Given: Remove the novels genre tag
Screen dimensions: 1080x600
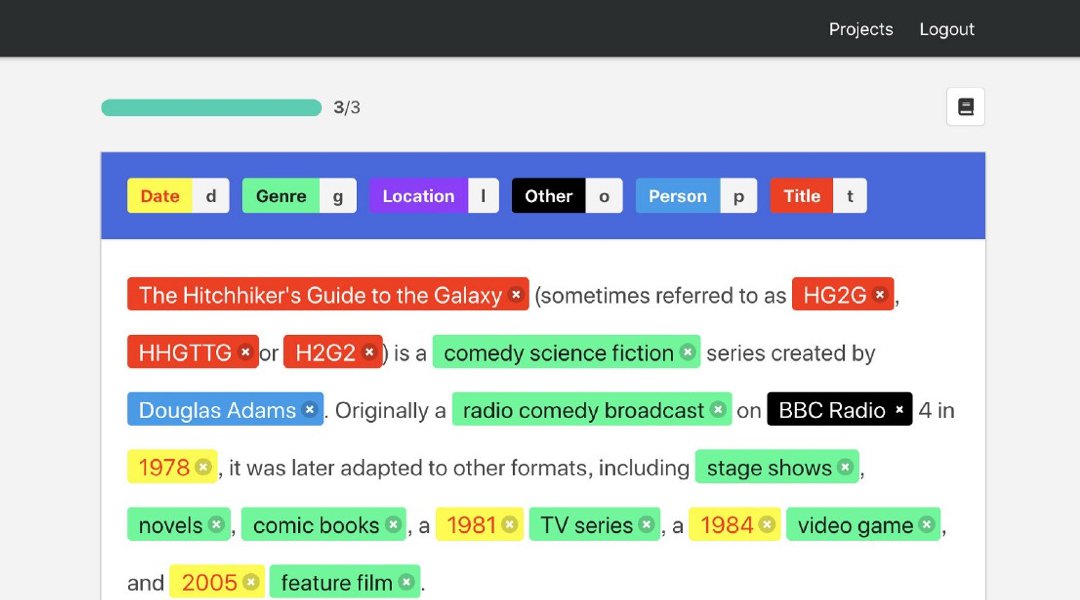Looking at the screenshot, I should click(216, 524).
